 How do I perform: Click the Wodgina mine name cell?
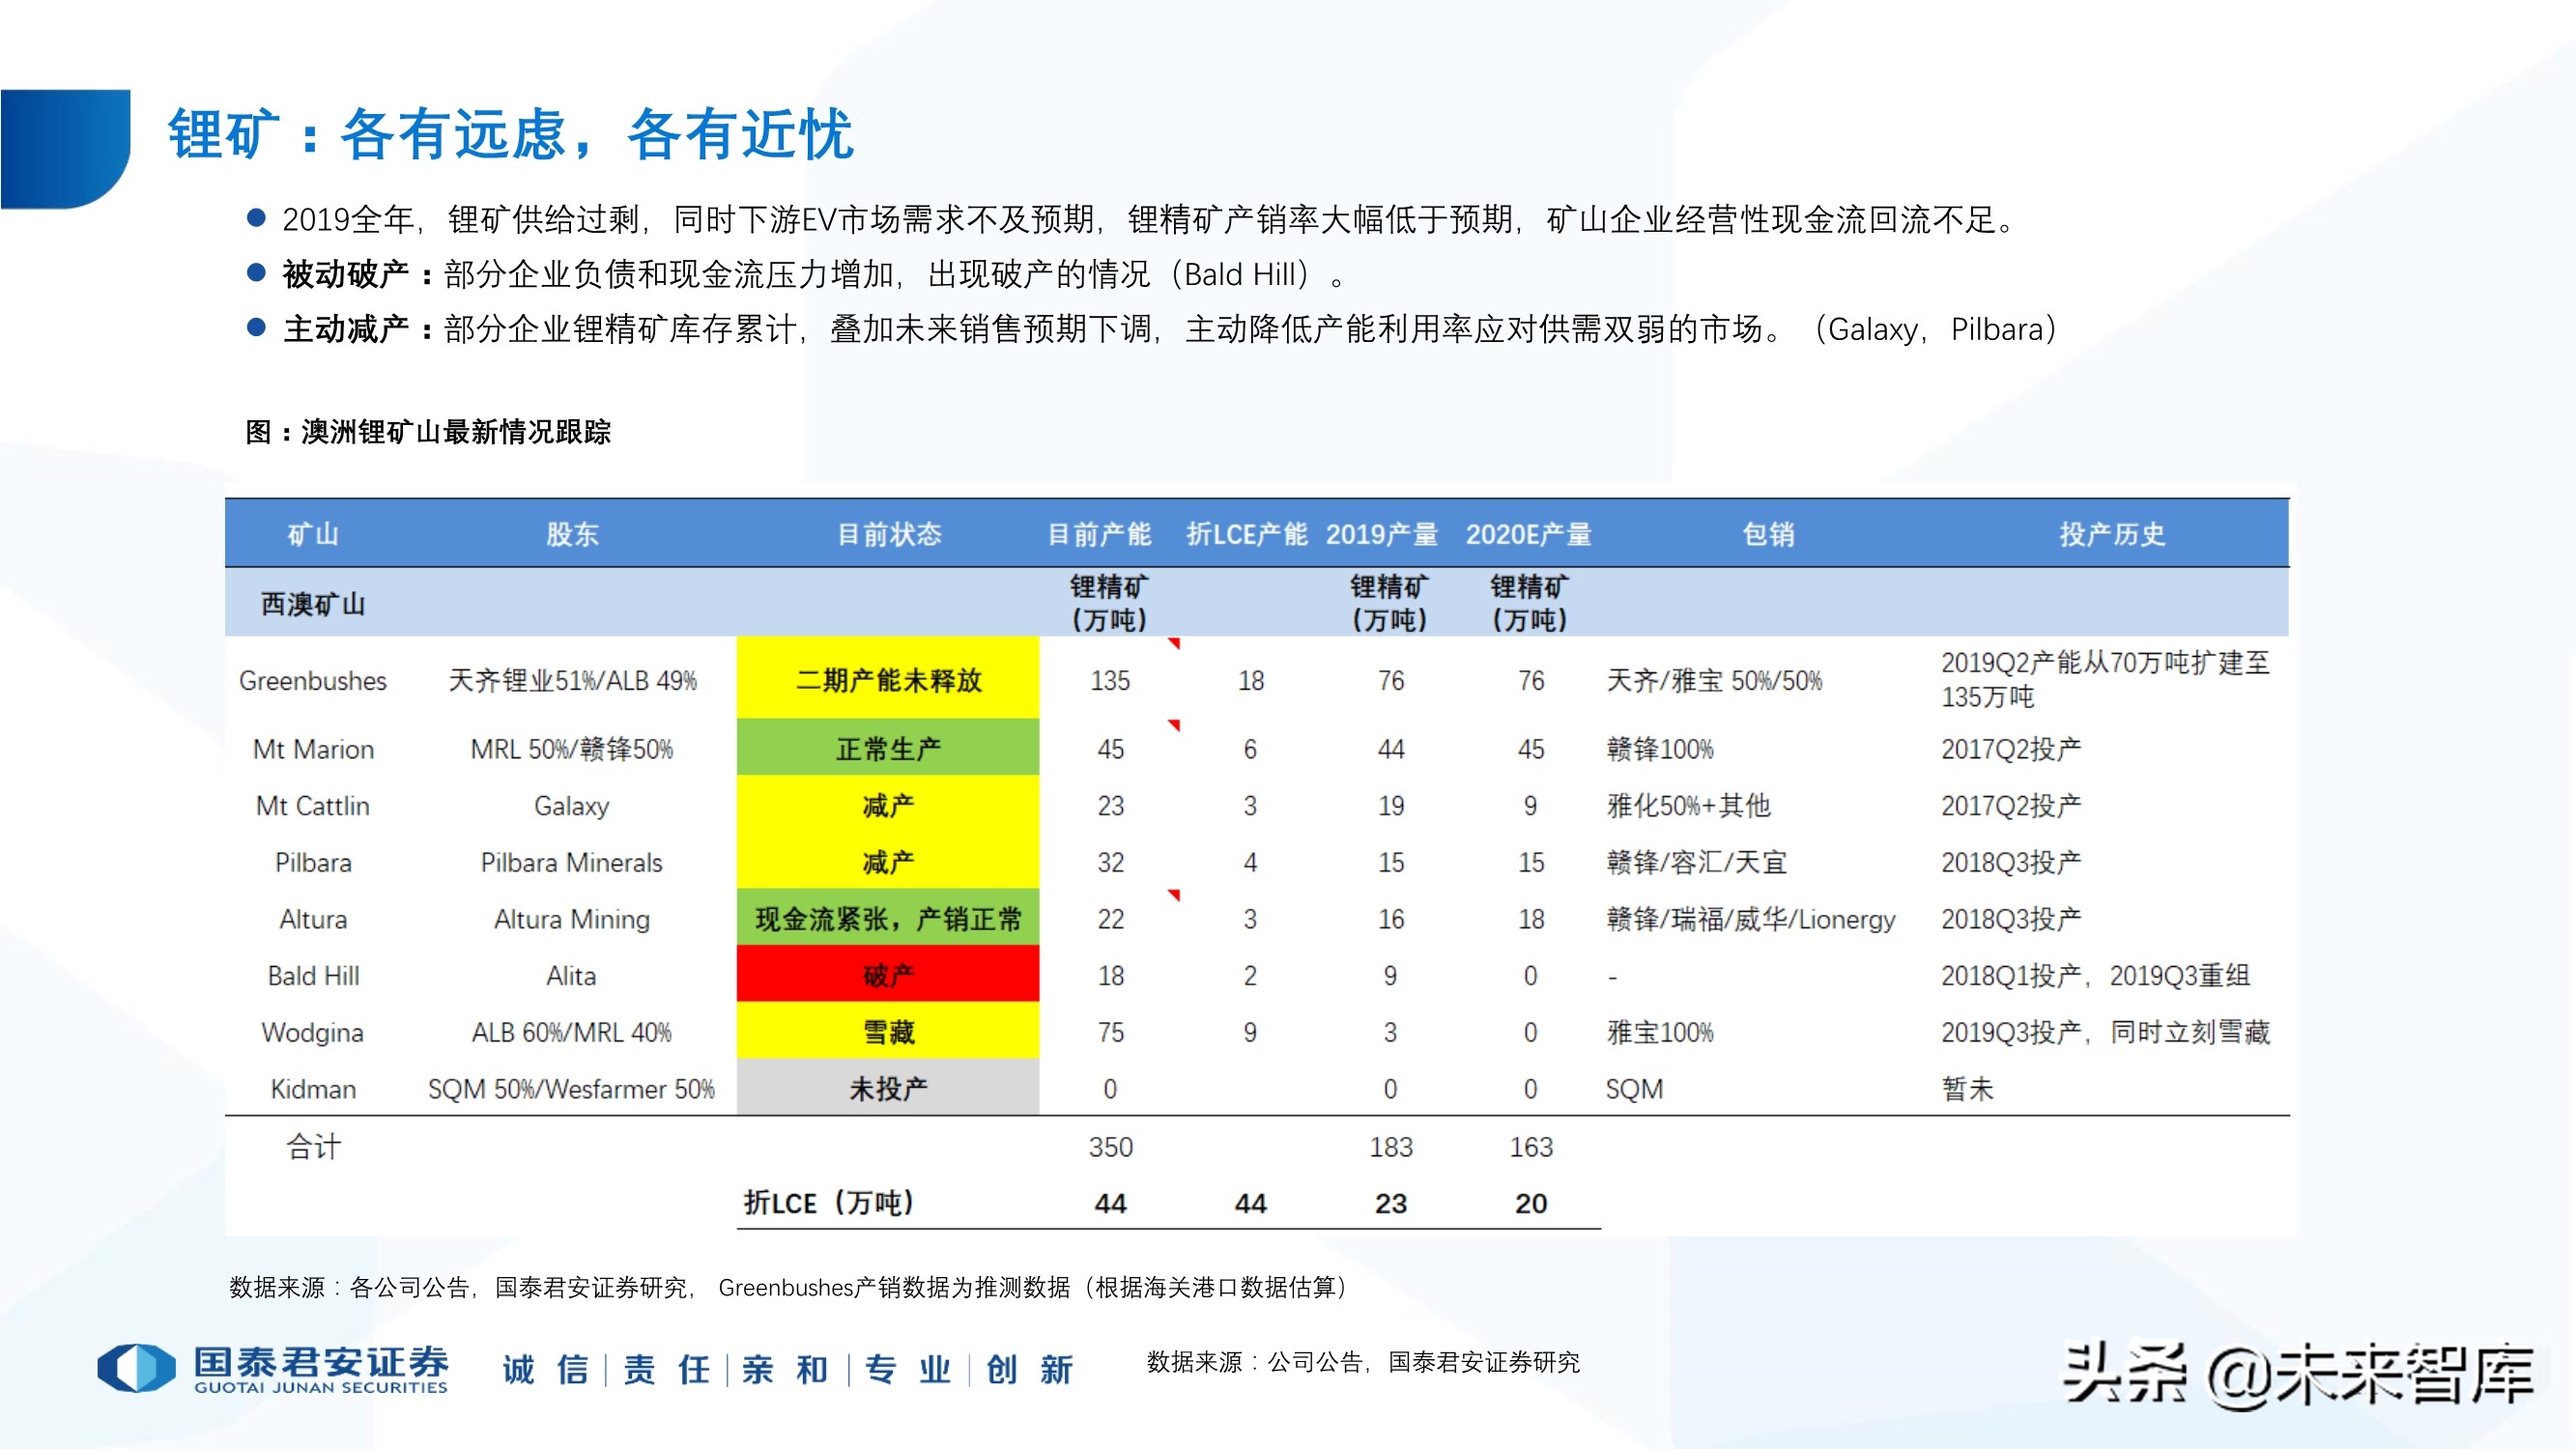pos(313,1032)
